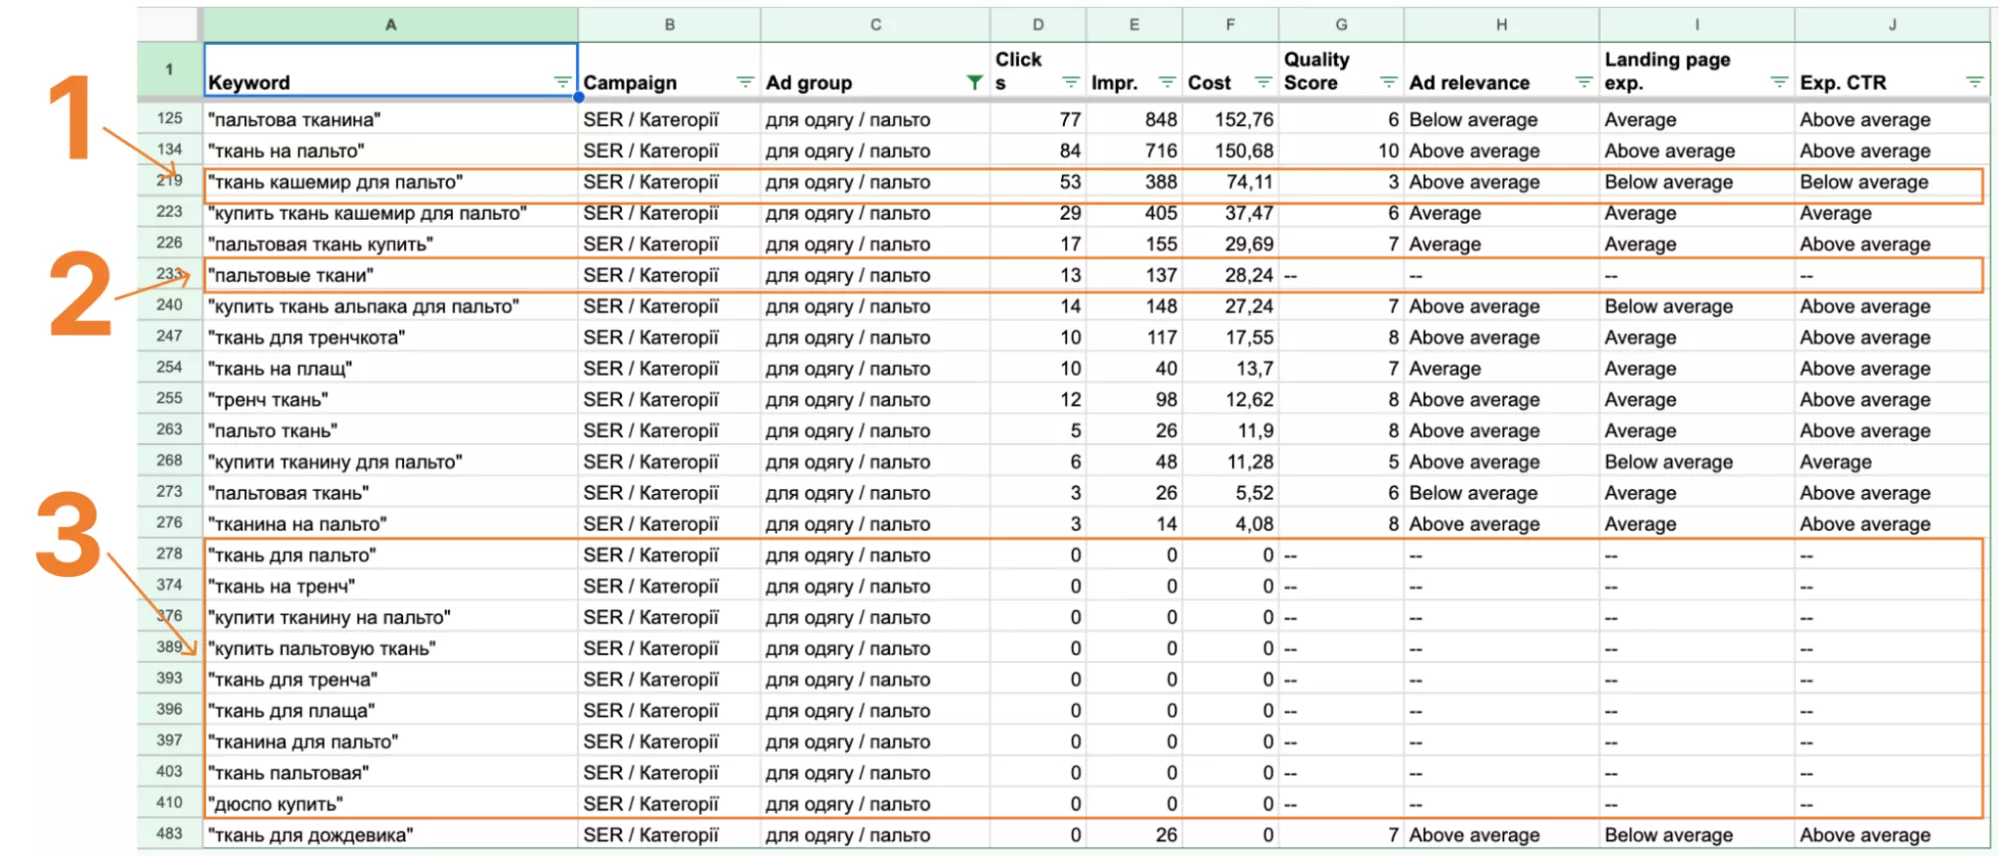
Task: Open the Quality Score filter icon
Action: tap(1388, 82)
